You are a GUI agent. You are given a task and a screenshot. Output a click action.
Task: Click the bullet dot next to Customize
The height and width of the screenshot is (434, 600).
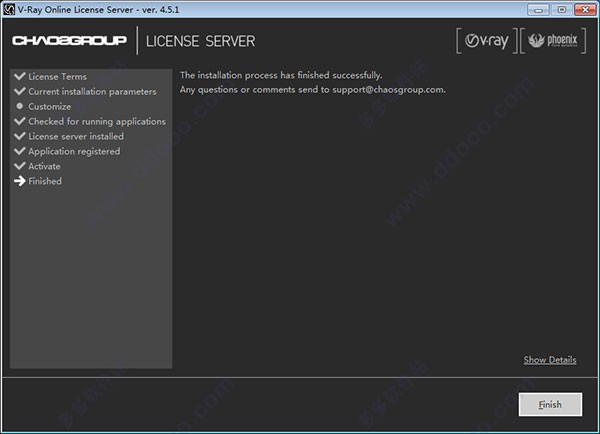pos(19,106)
